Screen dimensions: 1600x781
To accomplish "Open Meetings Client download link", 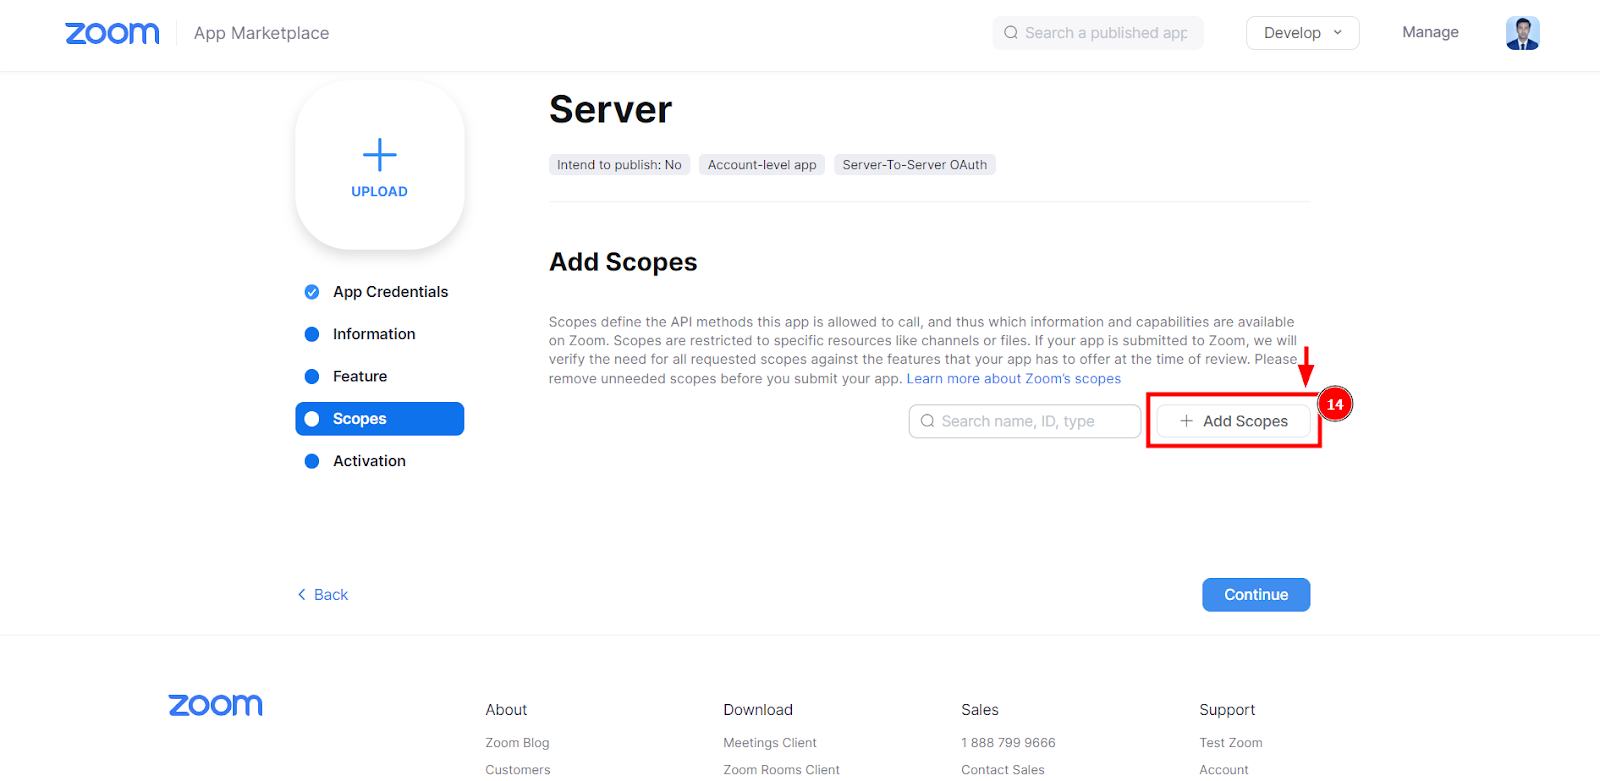I will (770, 743).
